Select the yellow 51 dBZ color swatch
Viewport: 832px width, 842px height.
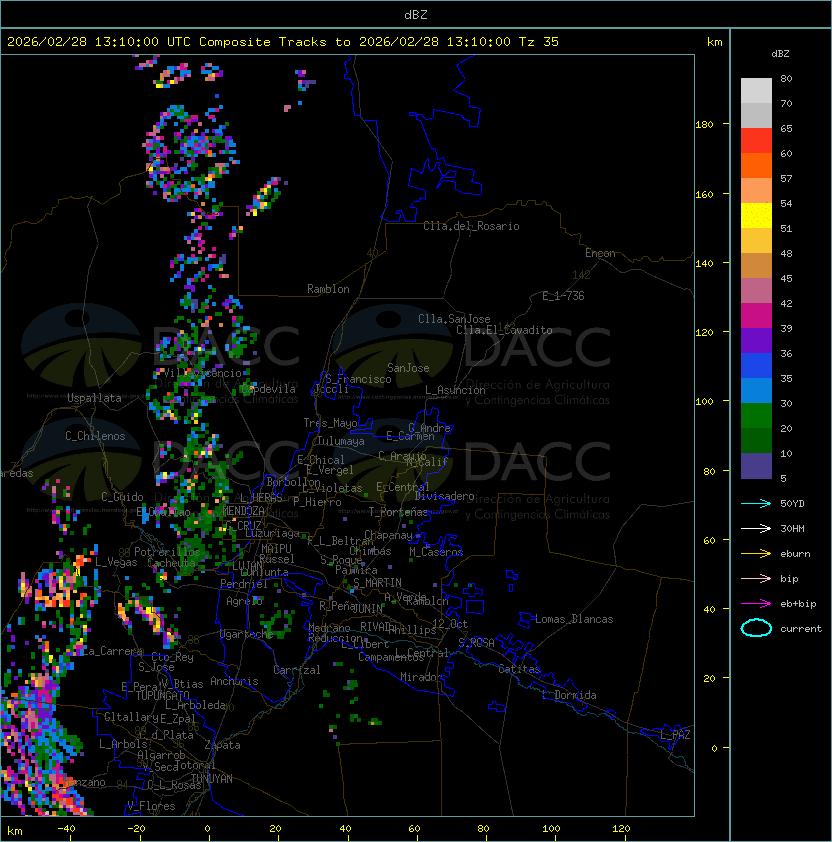(756, 216)
